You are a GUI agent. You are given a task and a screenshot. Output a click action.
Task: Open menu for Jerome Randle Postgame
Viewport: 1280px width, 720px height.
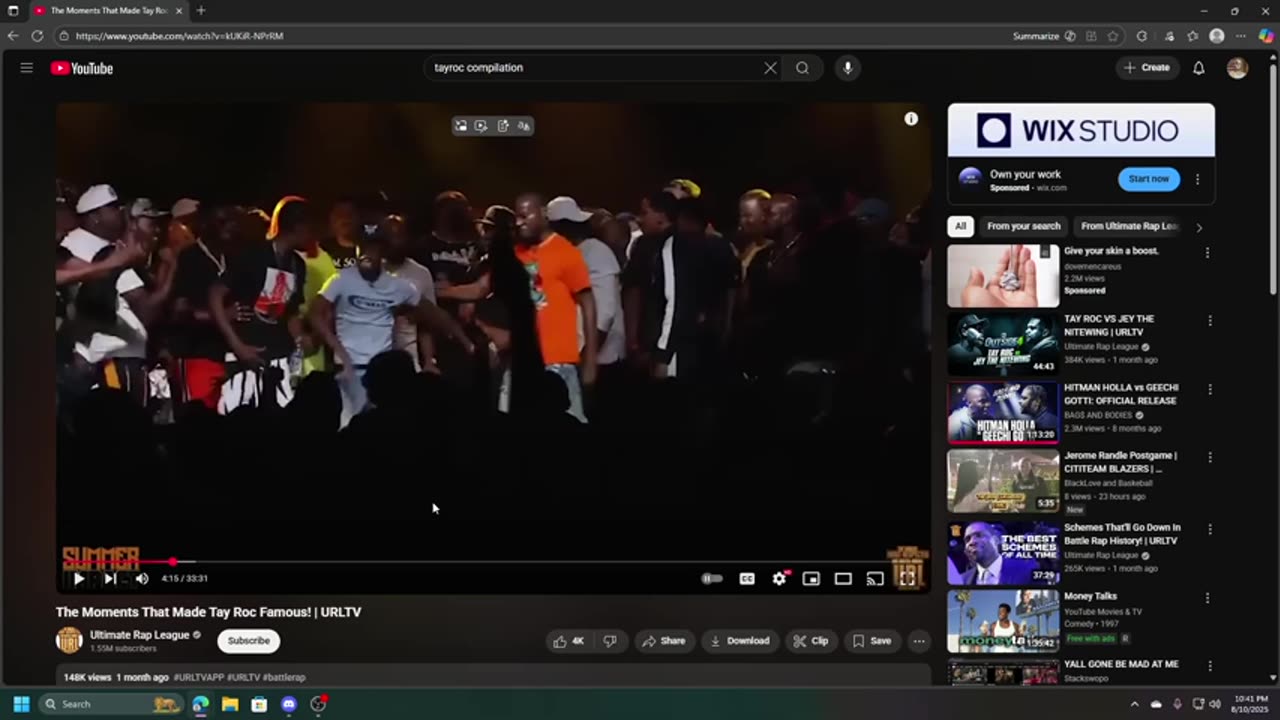click(x=1210, y=457)
